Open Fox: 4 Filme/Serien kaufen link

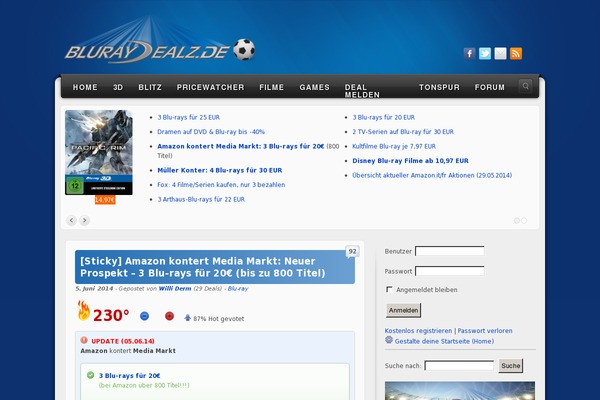[x=221, y=184]
